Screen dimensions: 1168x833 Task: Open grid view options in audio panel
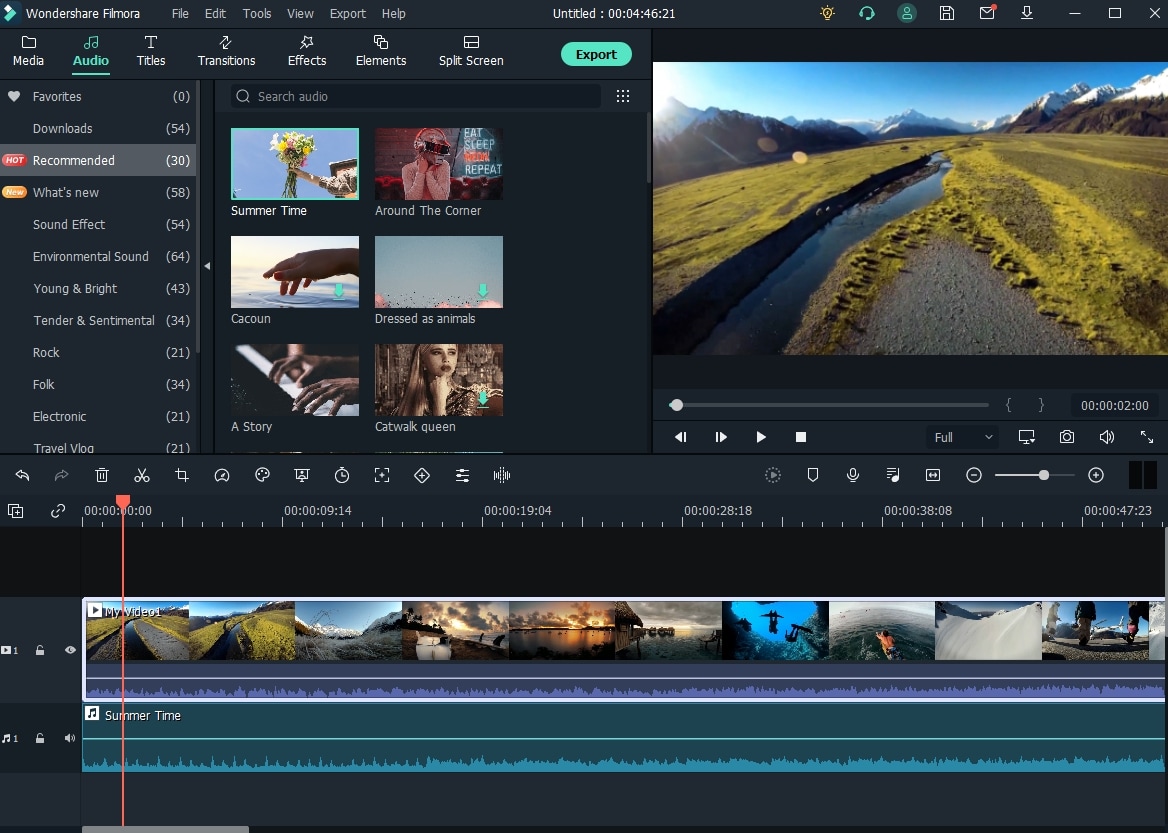point(623,96)
